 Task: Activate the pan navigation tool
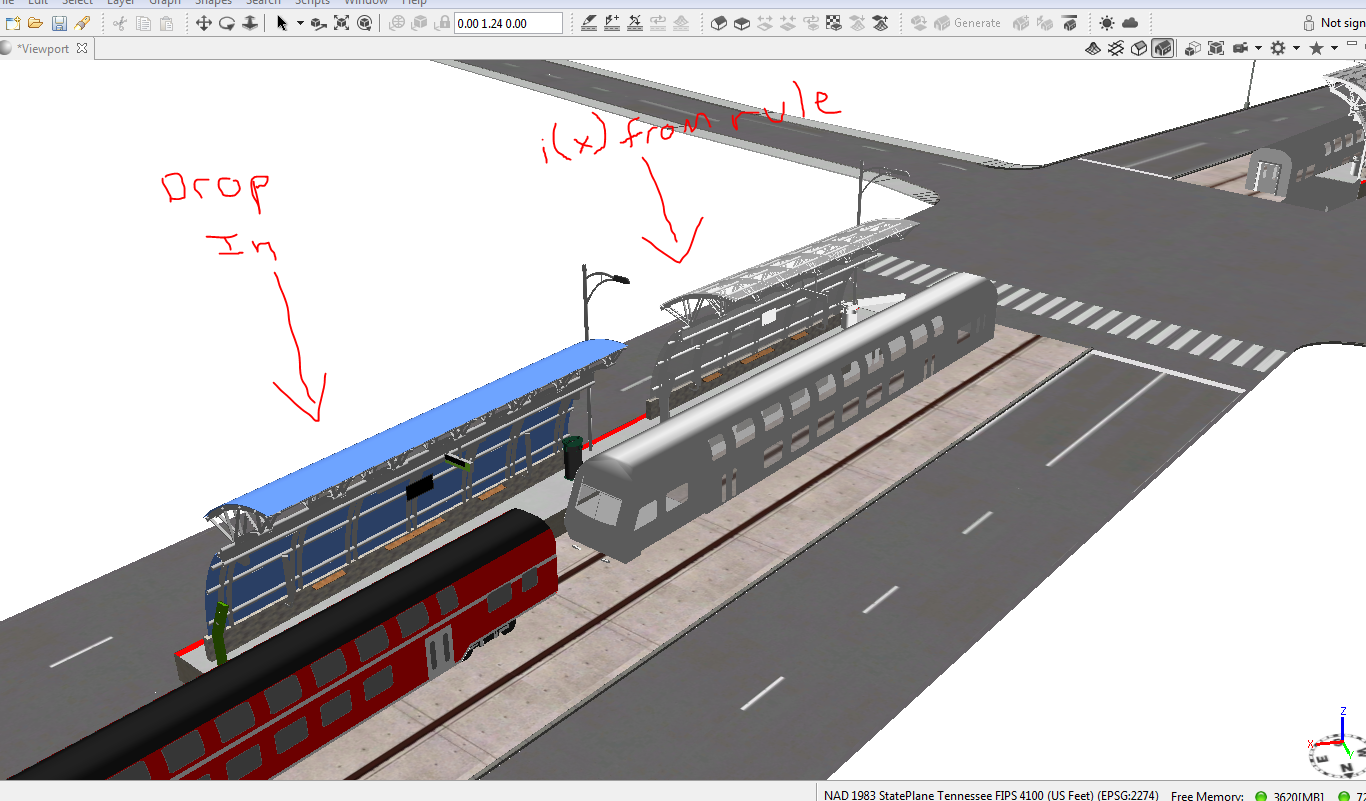(x=204, y=23)
